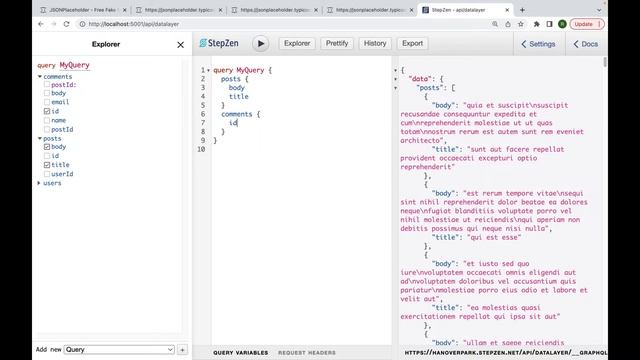
Task: Uncheck the posts body checkbox
Action: [47, 147]
